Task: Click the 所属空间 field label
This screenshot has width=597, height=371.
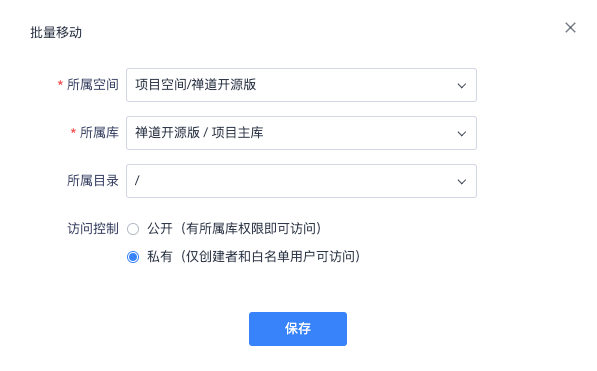Action: (93, 85)
